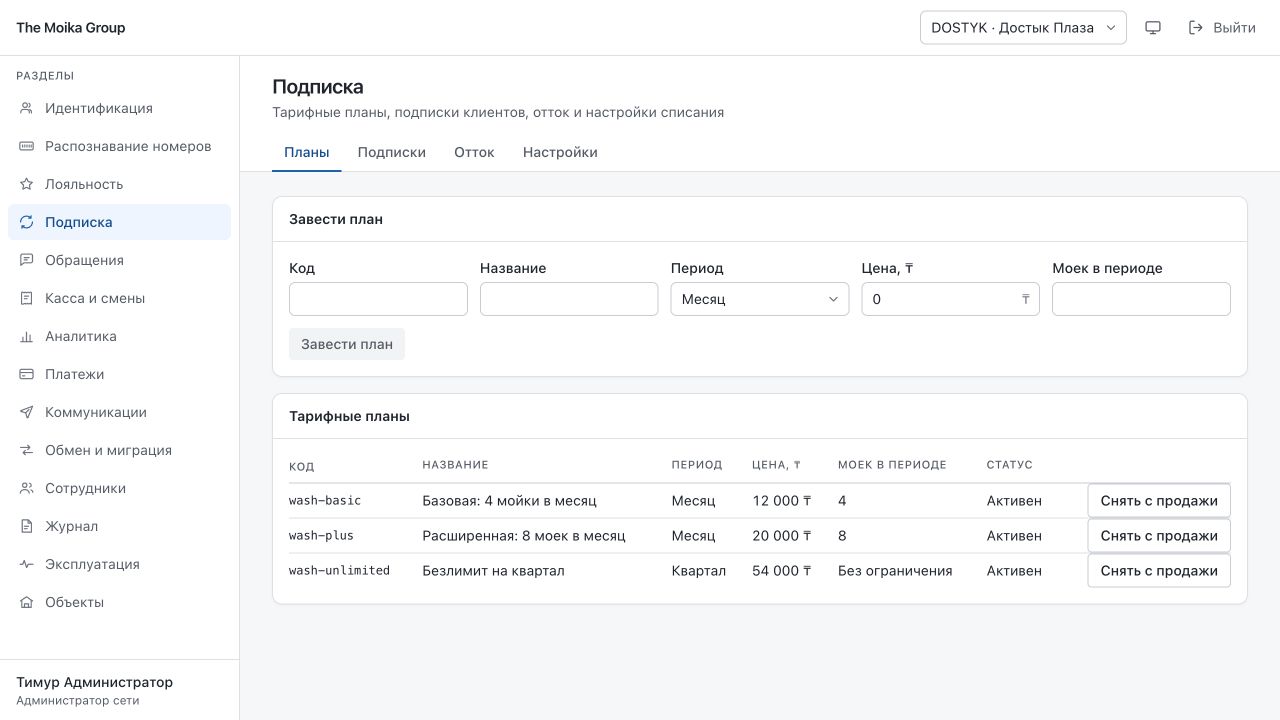This screenshot has height=720, width=1280.
Task: Click the 12 000 ₸ price cell
Action: (782, 501)
